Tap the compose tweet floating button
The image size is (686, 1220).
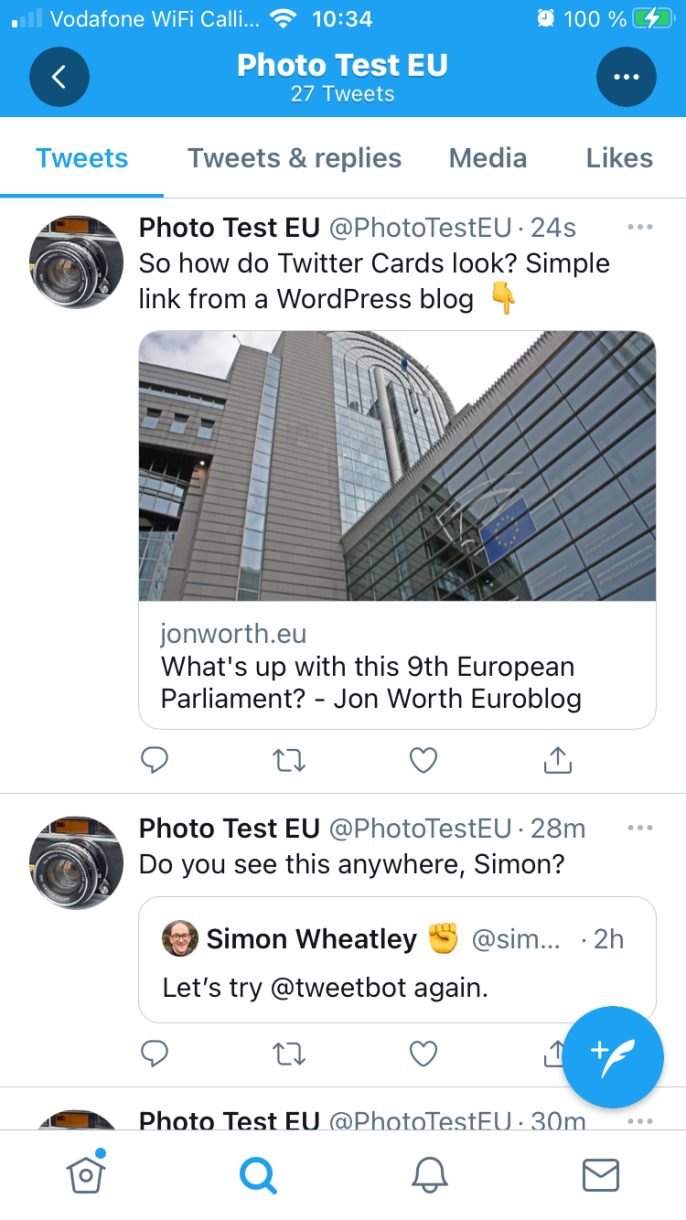click(x=612, y=1058)
